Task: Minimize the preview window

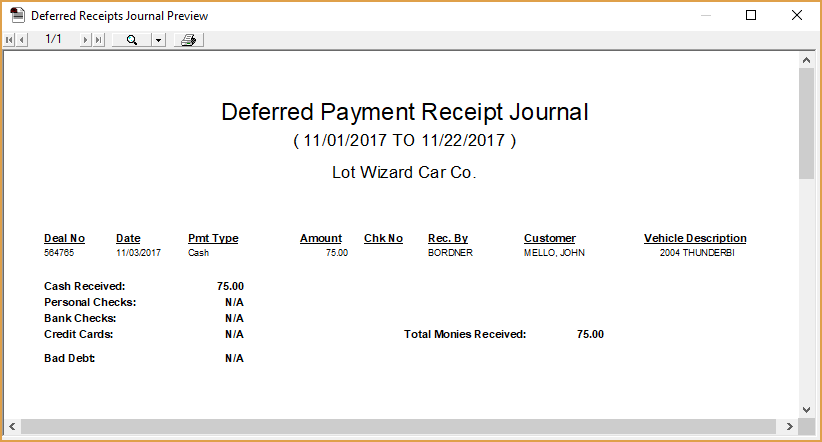Action: point(706,15)
